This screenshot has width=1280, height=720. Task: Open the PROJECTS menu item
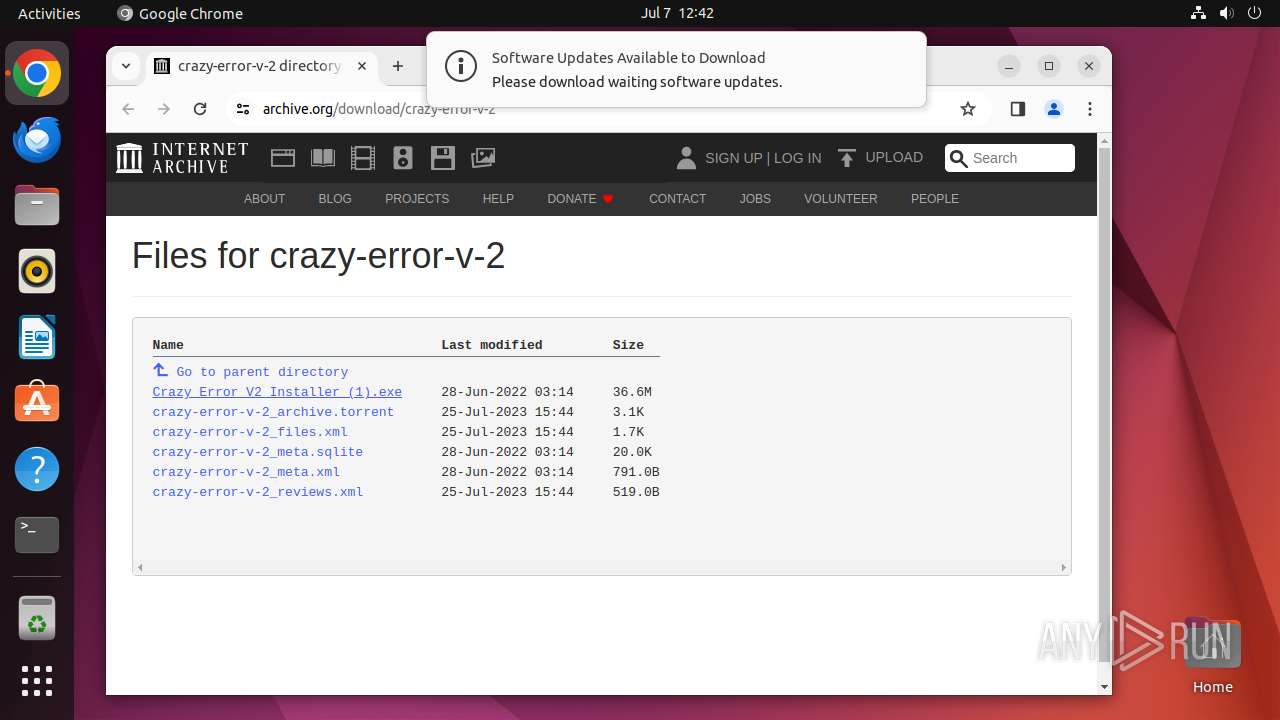tap(417, 199)
